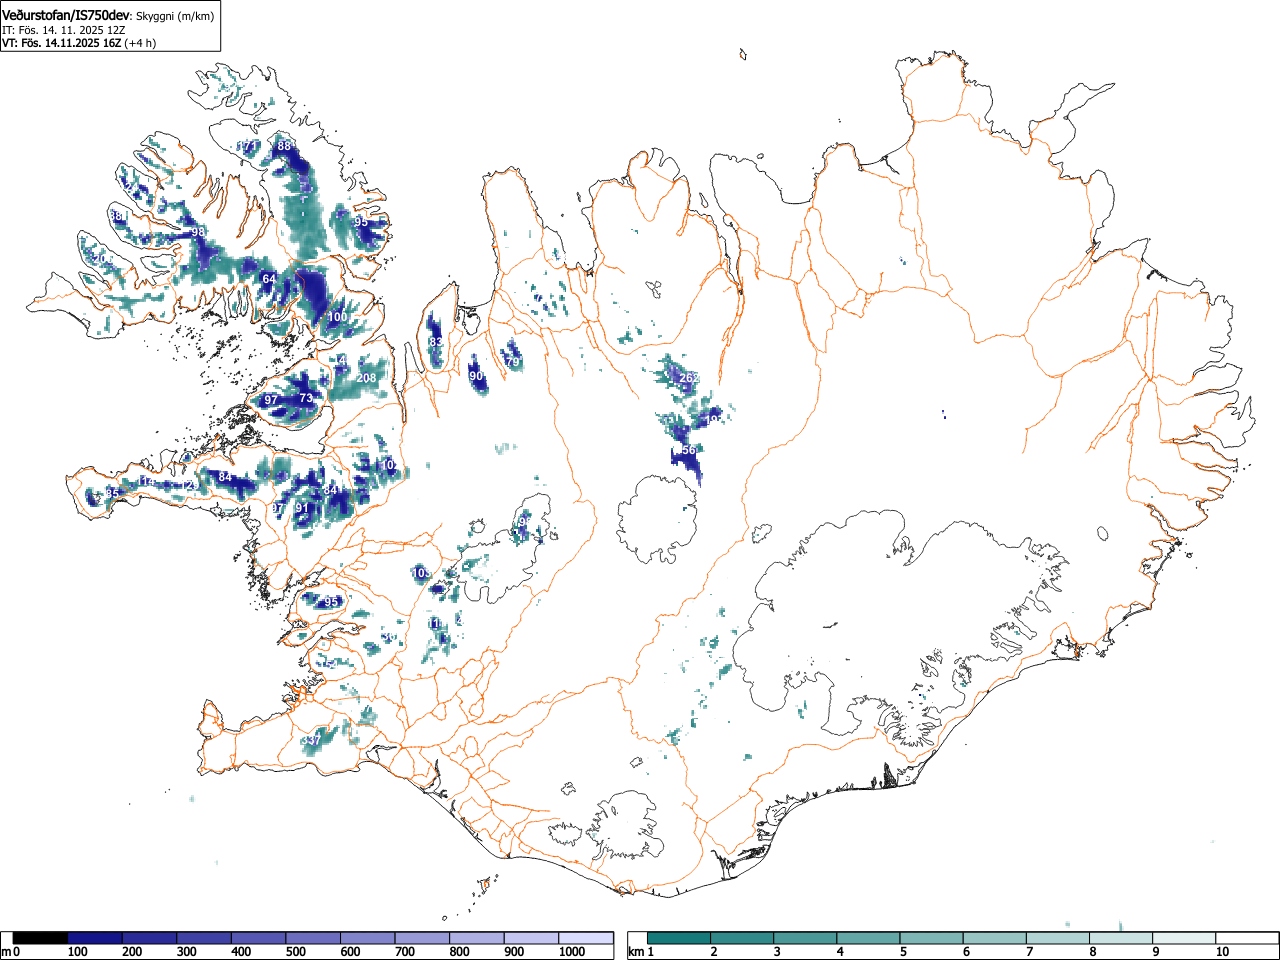
Task: Select the 800–900 m lavender legend swatch
Action: 477,938
